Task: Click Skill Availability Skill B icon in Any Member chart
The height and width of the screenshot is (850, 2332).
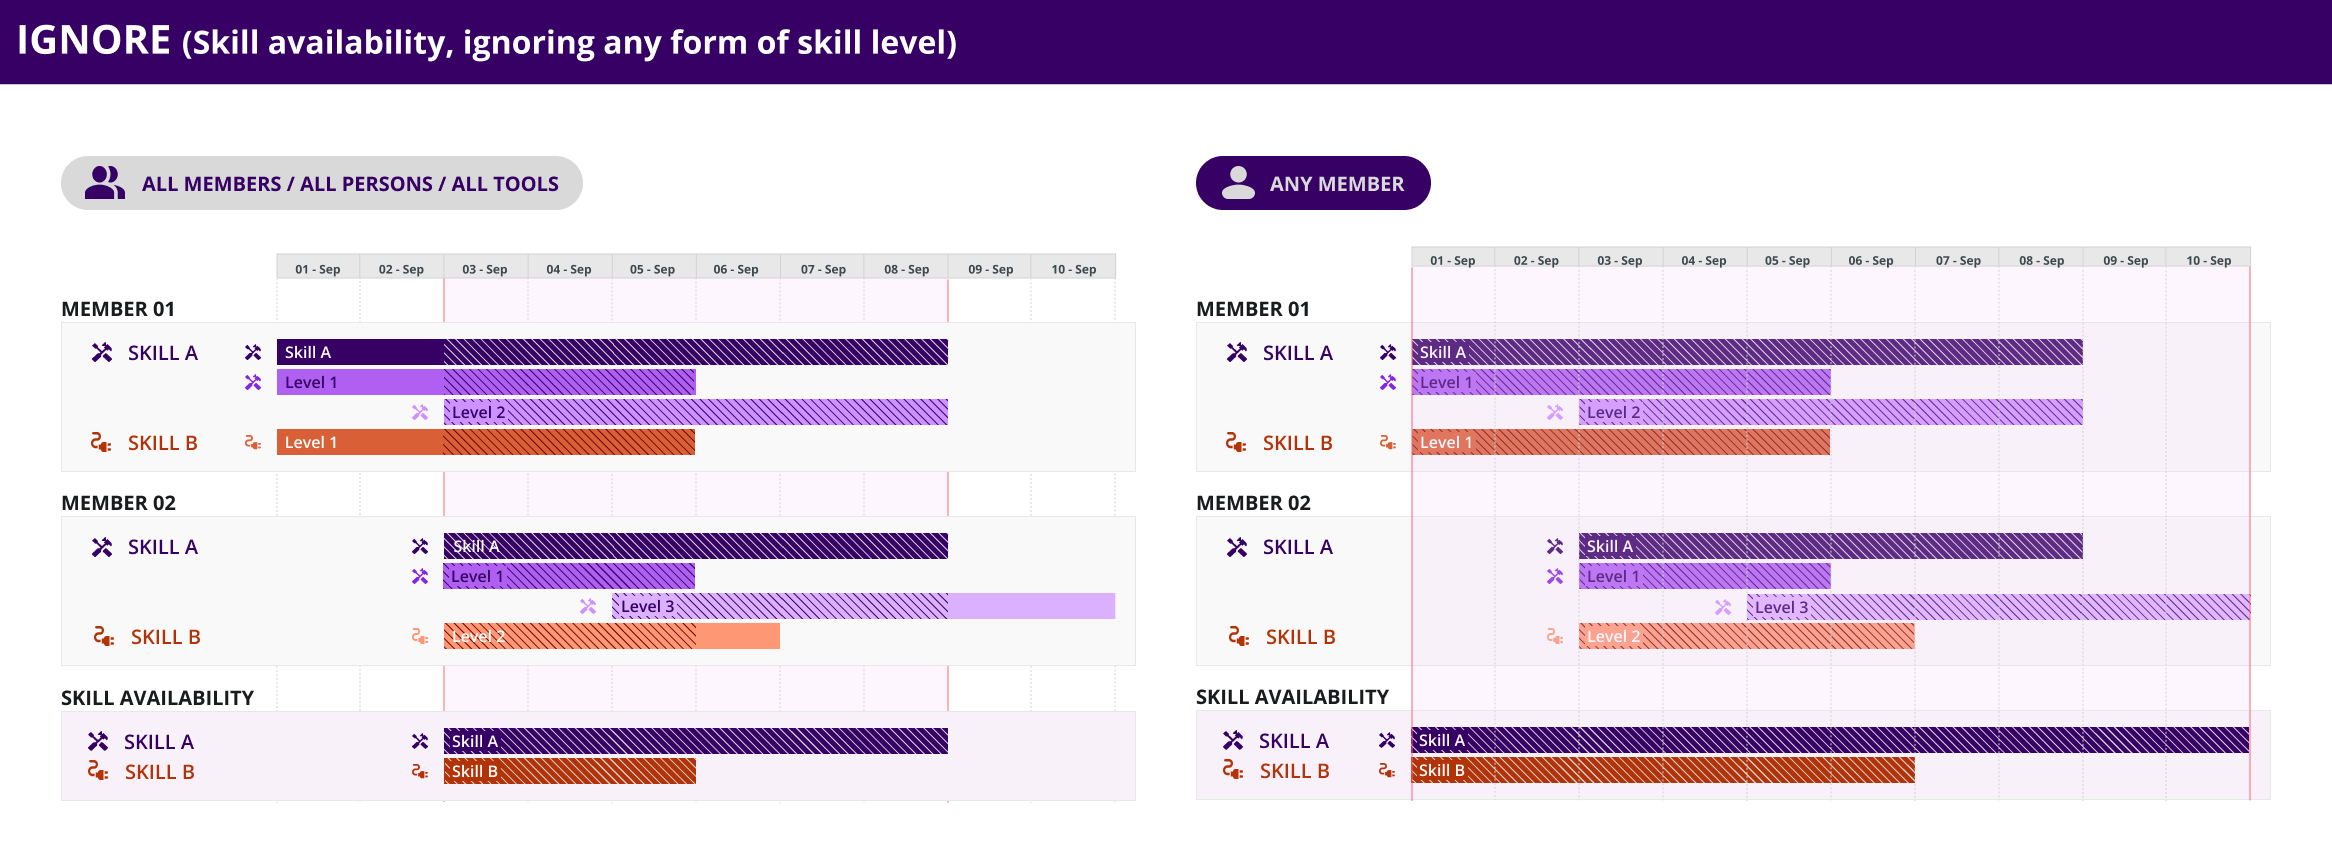Action: point(1233,771)
